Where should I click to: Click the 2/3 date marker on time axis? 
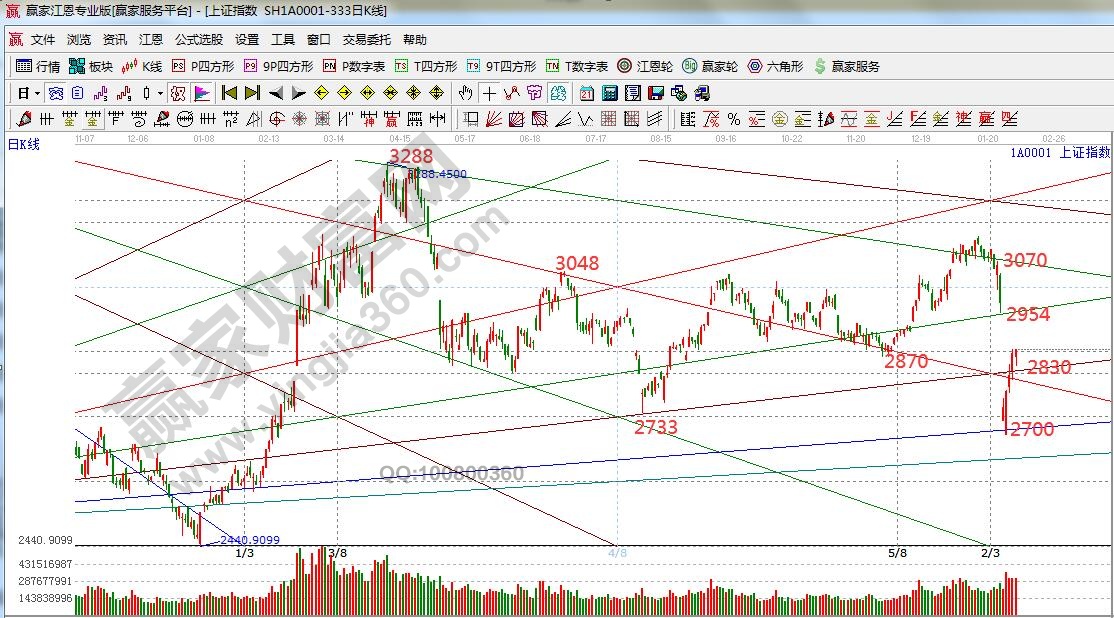(x=989, y=552)
